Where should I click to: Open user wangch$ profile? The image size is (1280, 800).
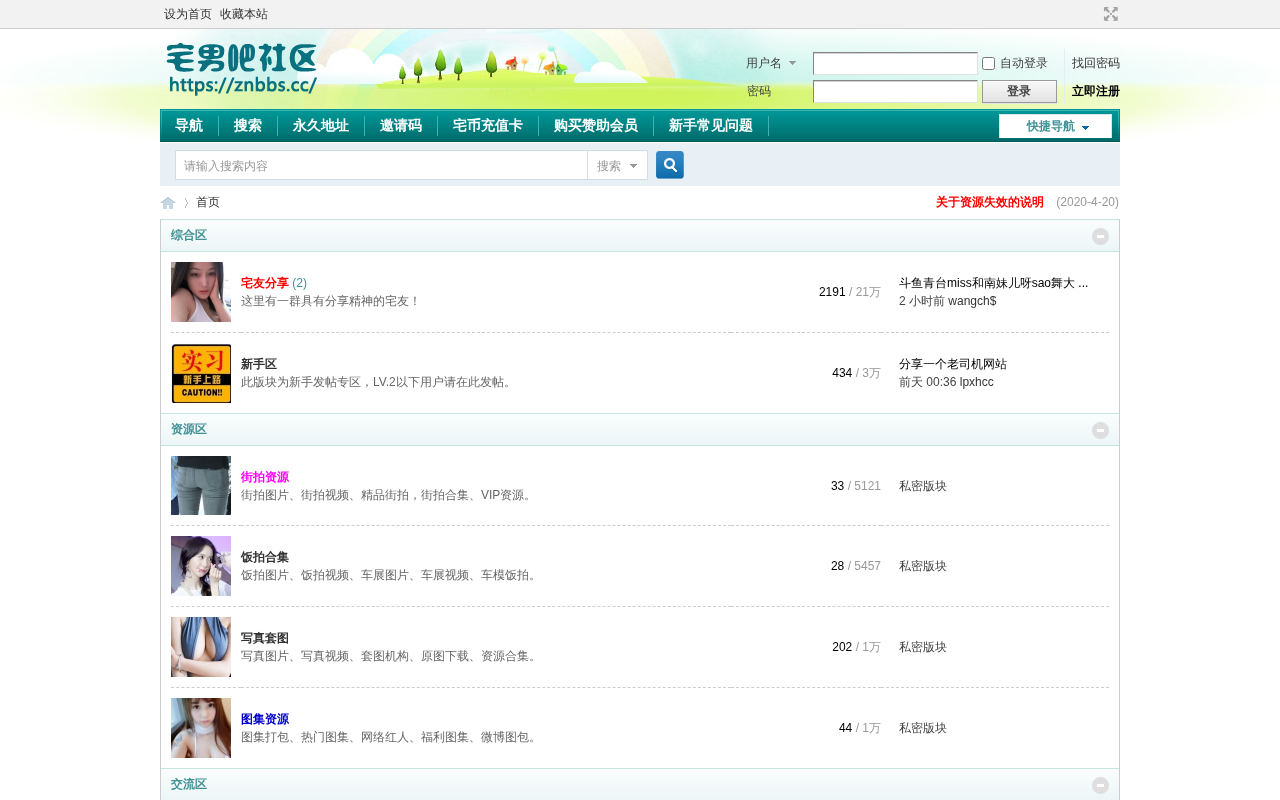click(972, 301)
